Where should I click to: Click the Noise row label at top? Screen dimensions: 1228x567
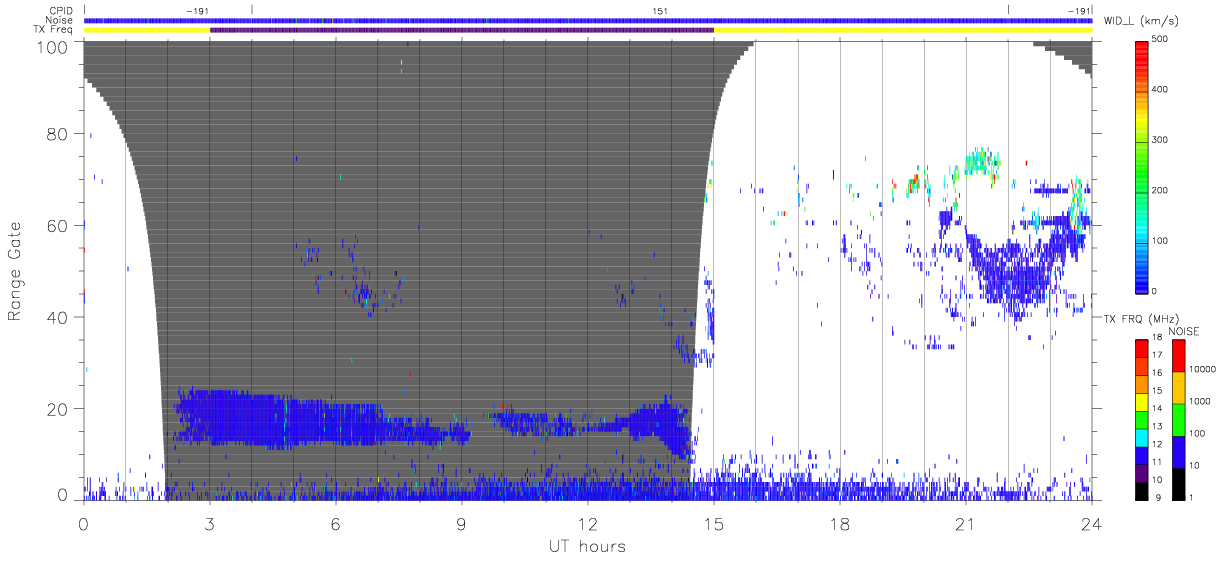coord(61,20)
